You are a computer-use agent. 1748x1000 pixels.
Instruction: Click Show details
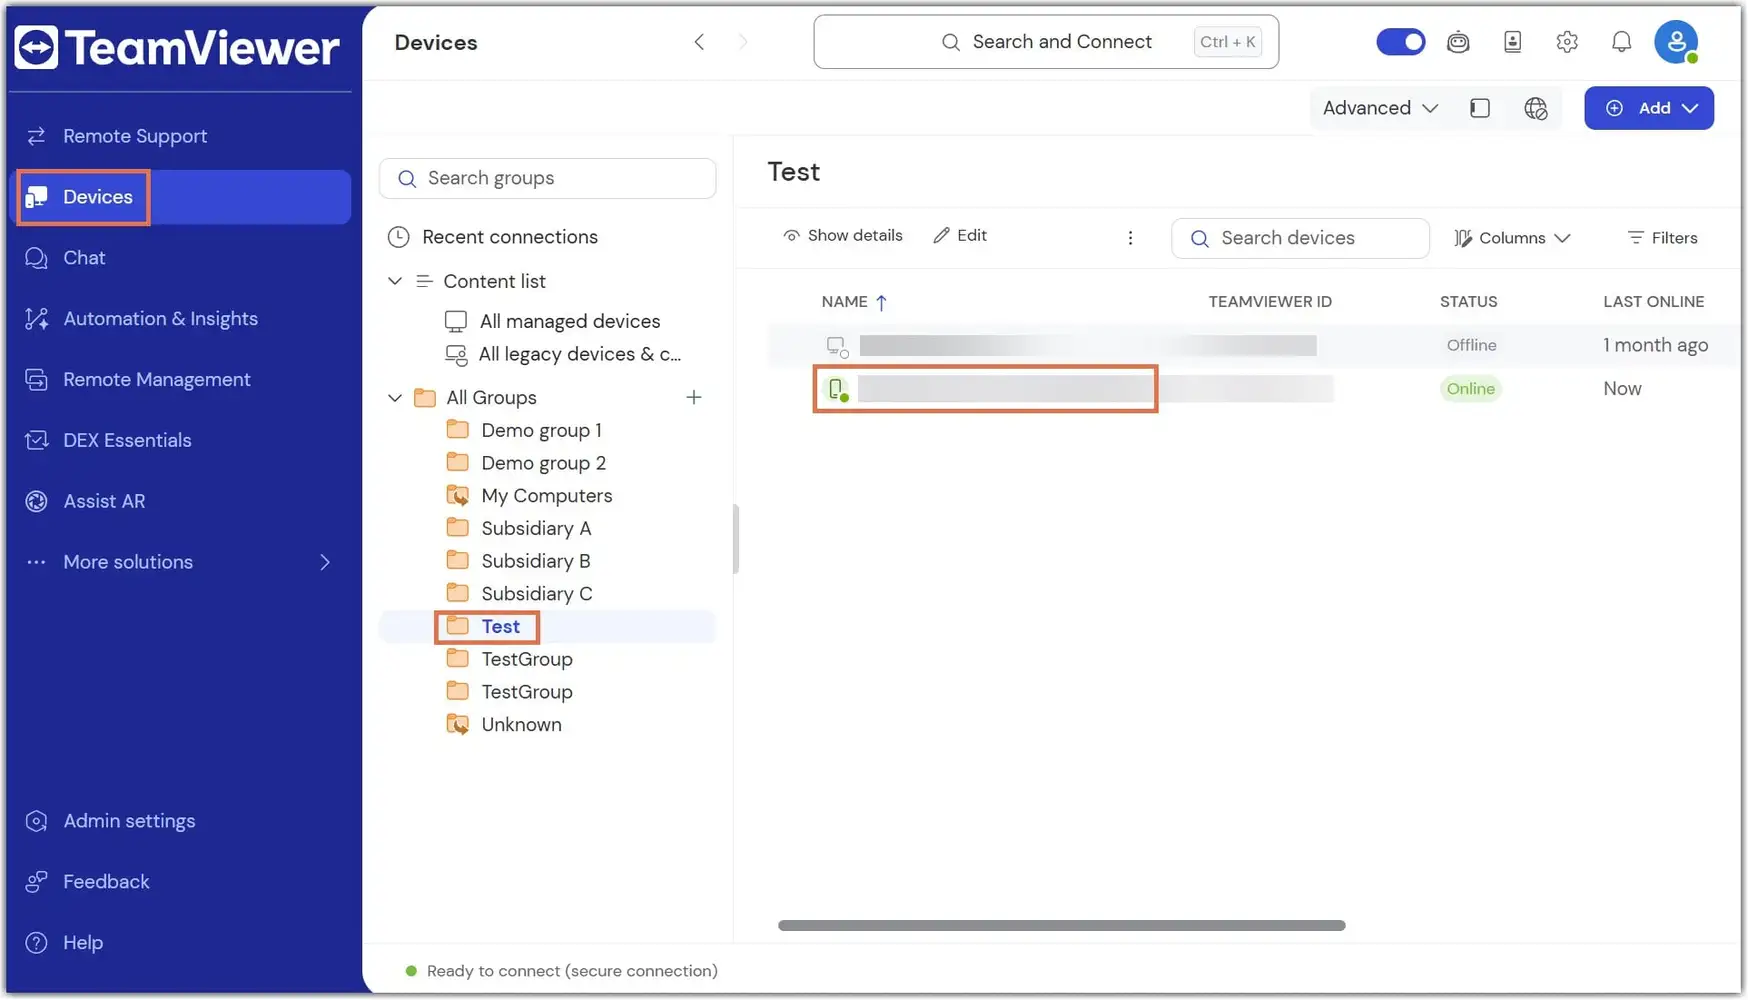pos(842,236)
